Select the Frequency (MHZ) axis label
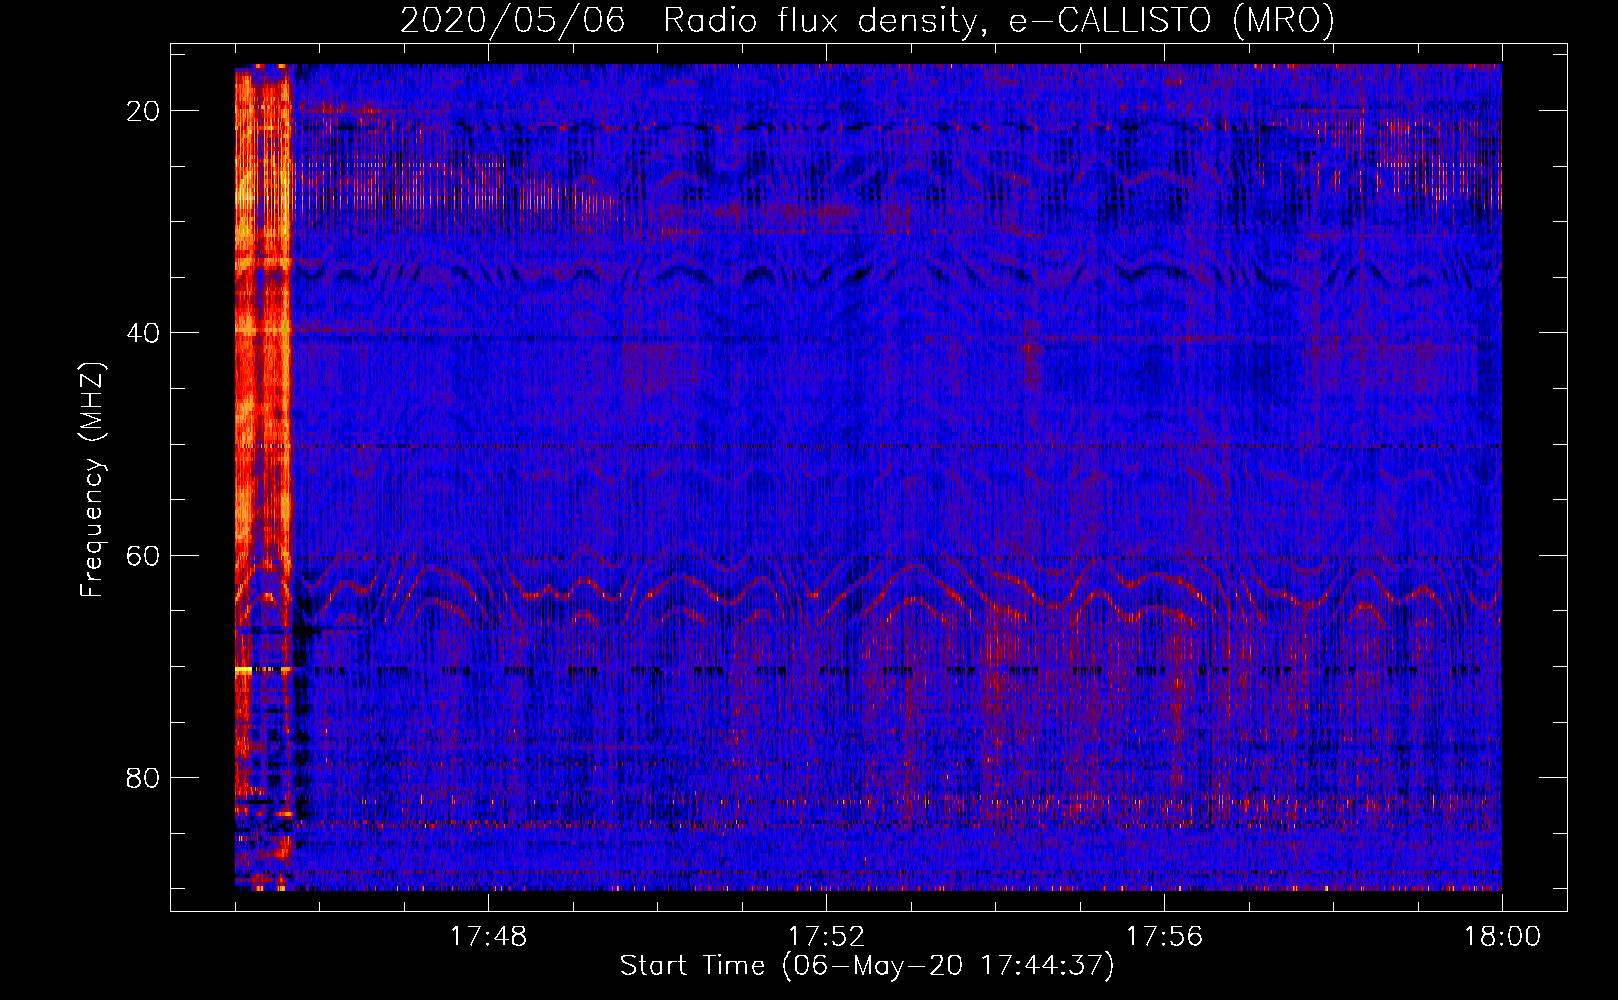 (92, 479)
